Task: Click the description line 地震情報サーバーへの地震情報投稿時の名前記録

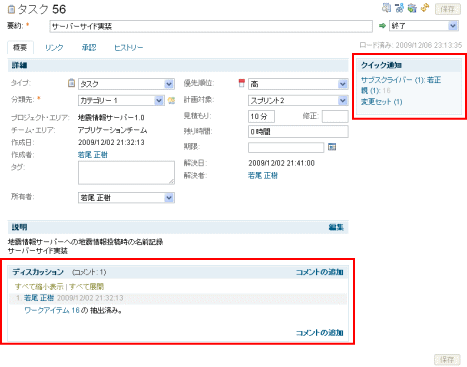Action: [85, 242]
